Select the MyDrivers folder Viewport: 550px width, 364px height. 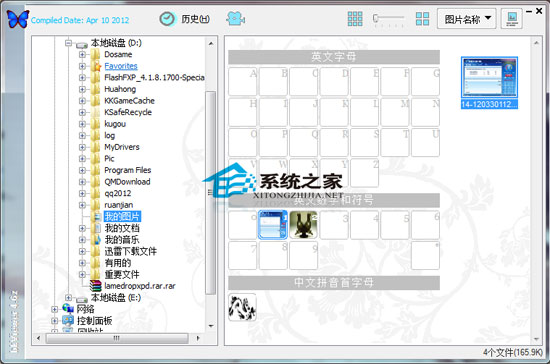[122, 147]
